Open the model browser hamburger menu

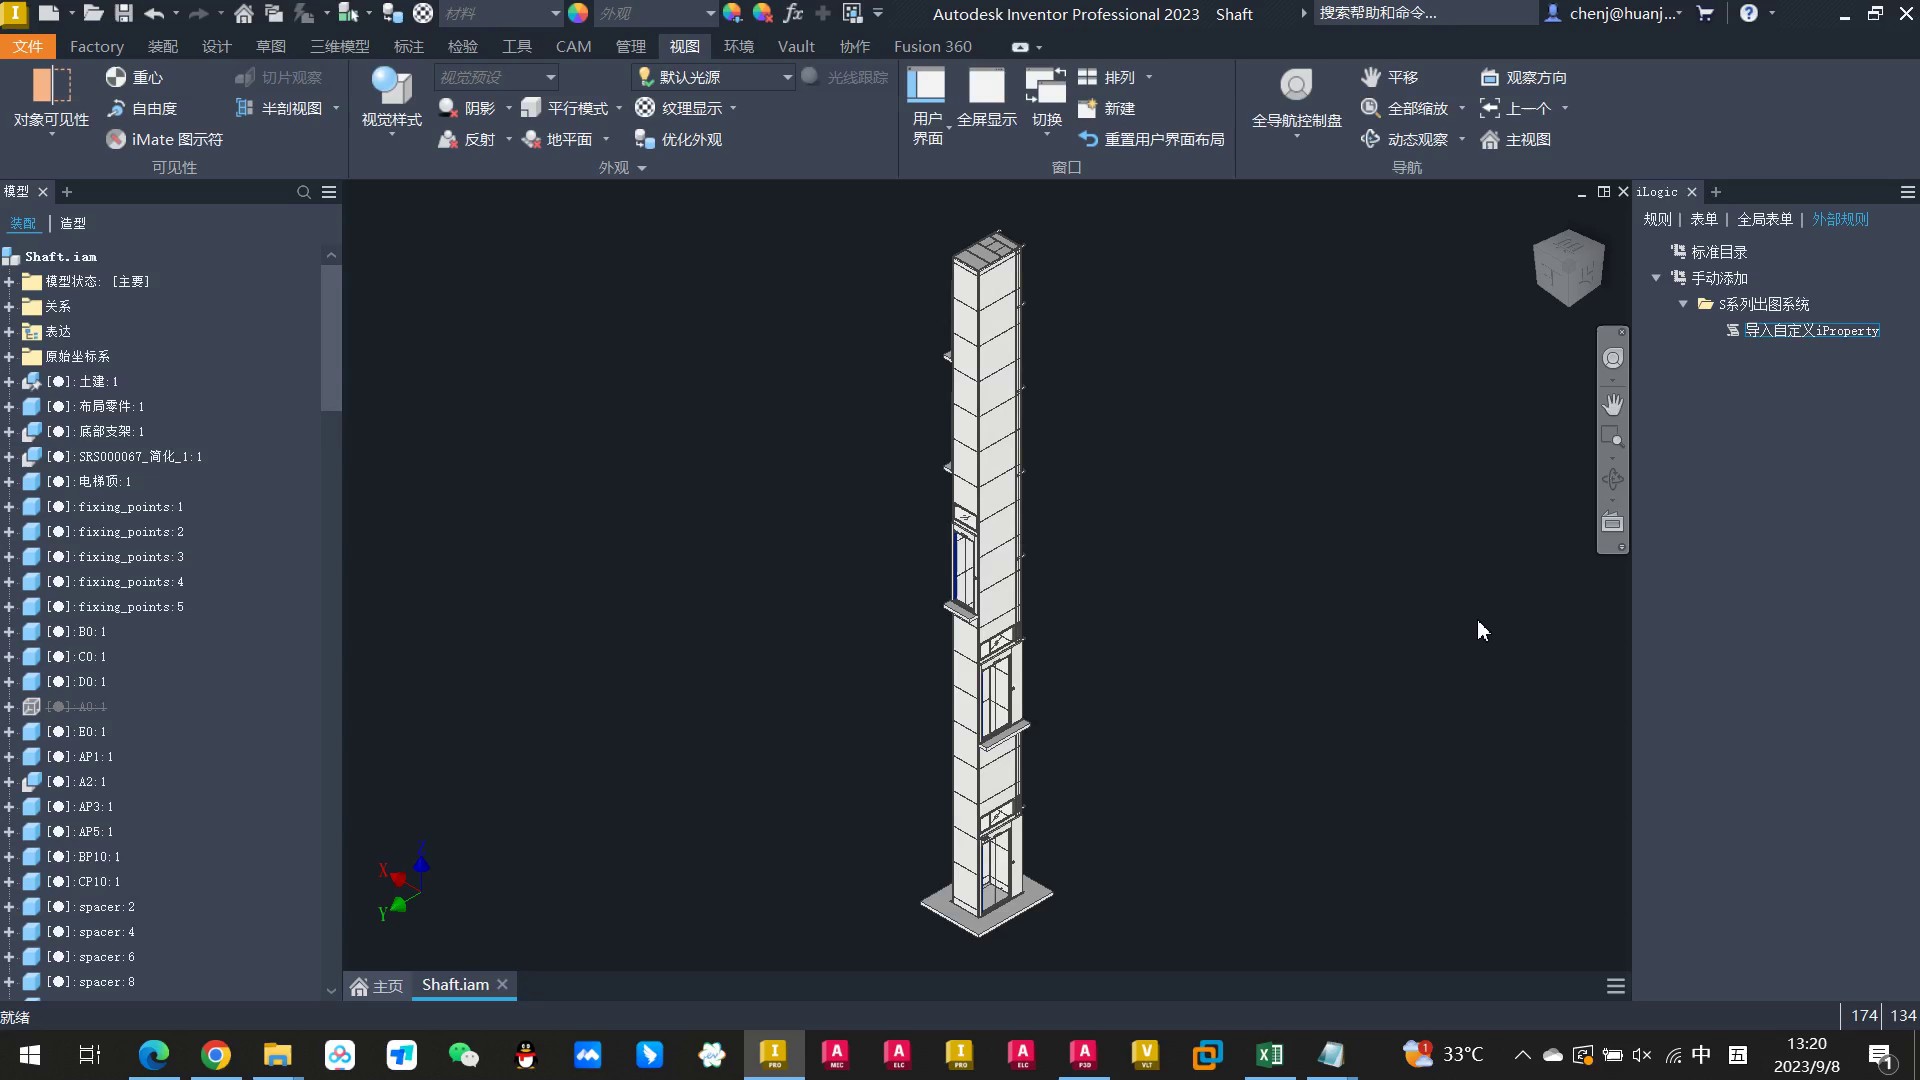[x=329, y=192]
